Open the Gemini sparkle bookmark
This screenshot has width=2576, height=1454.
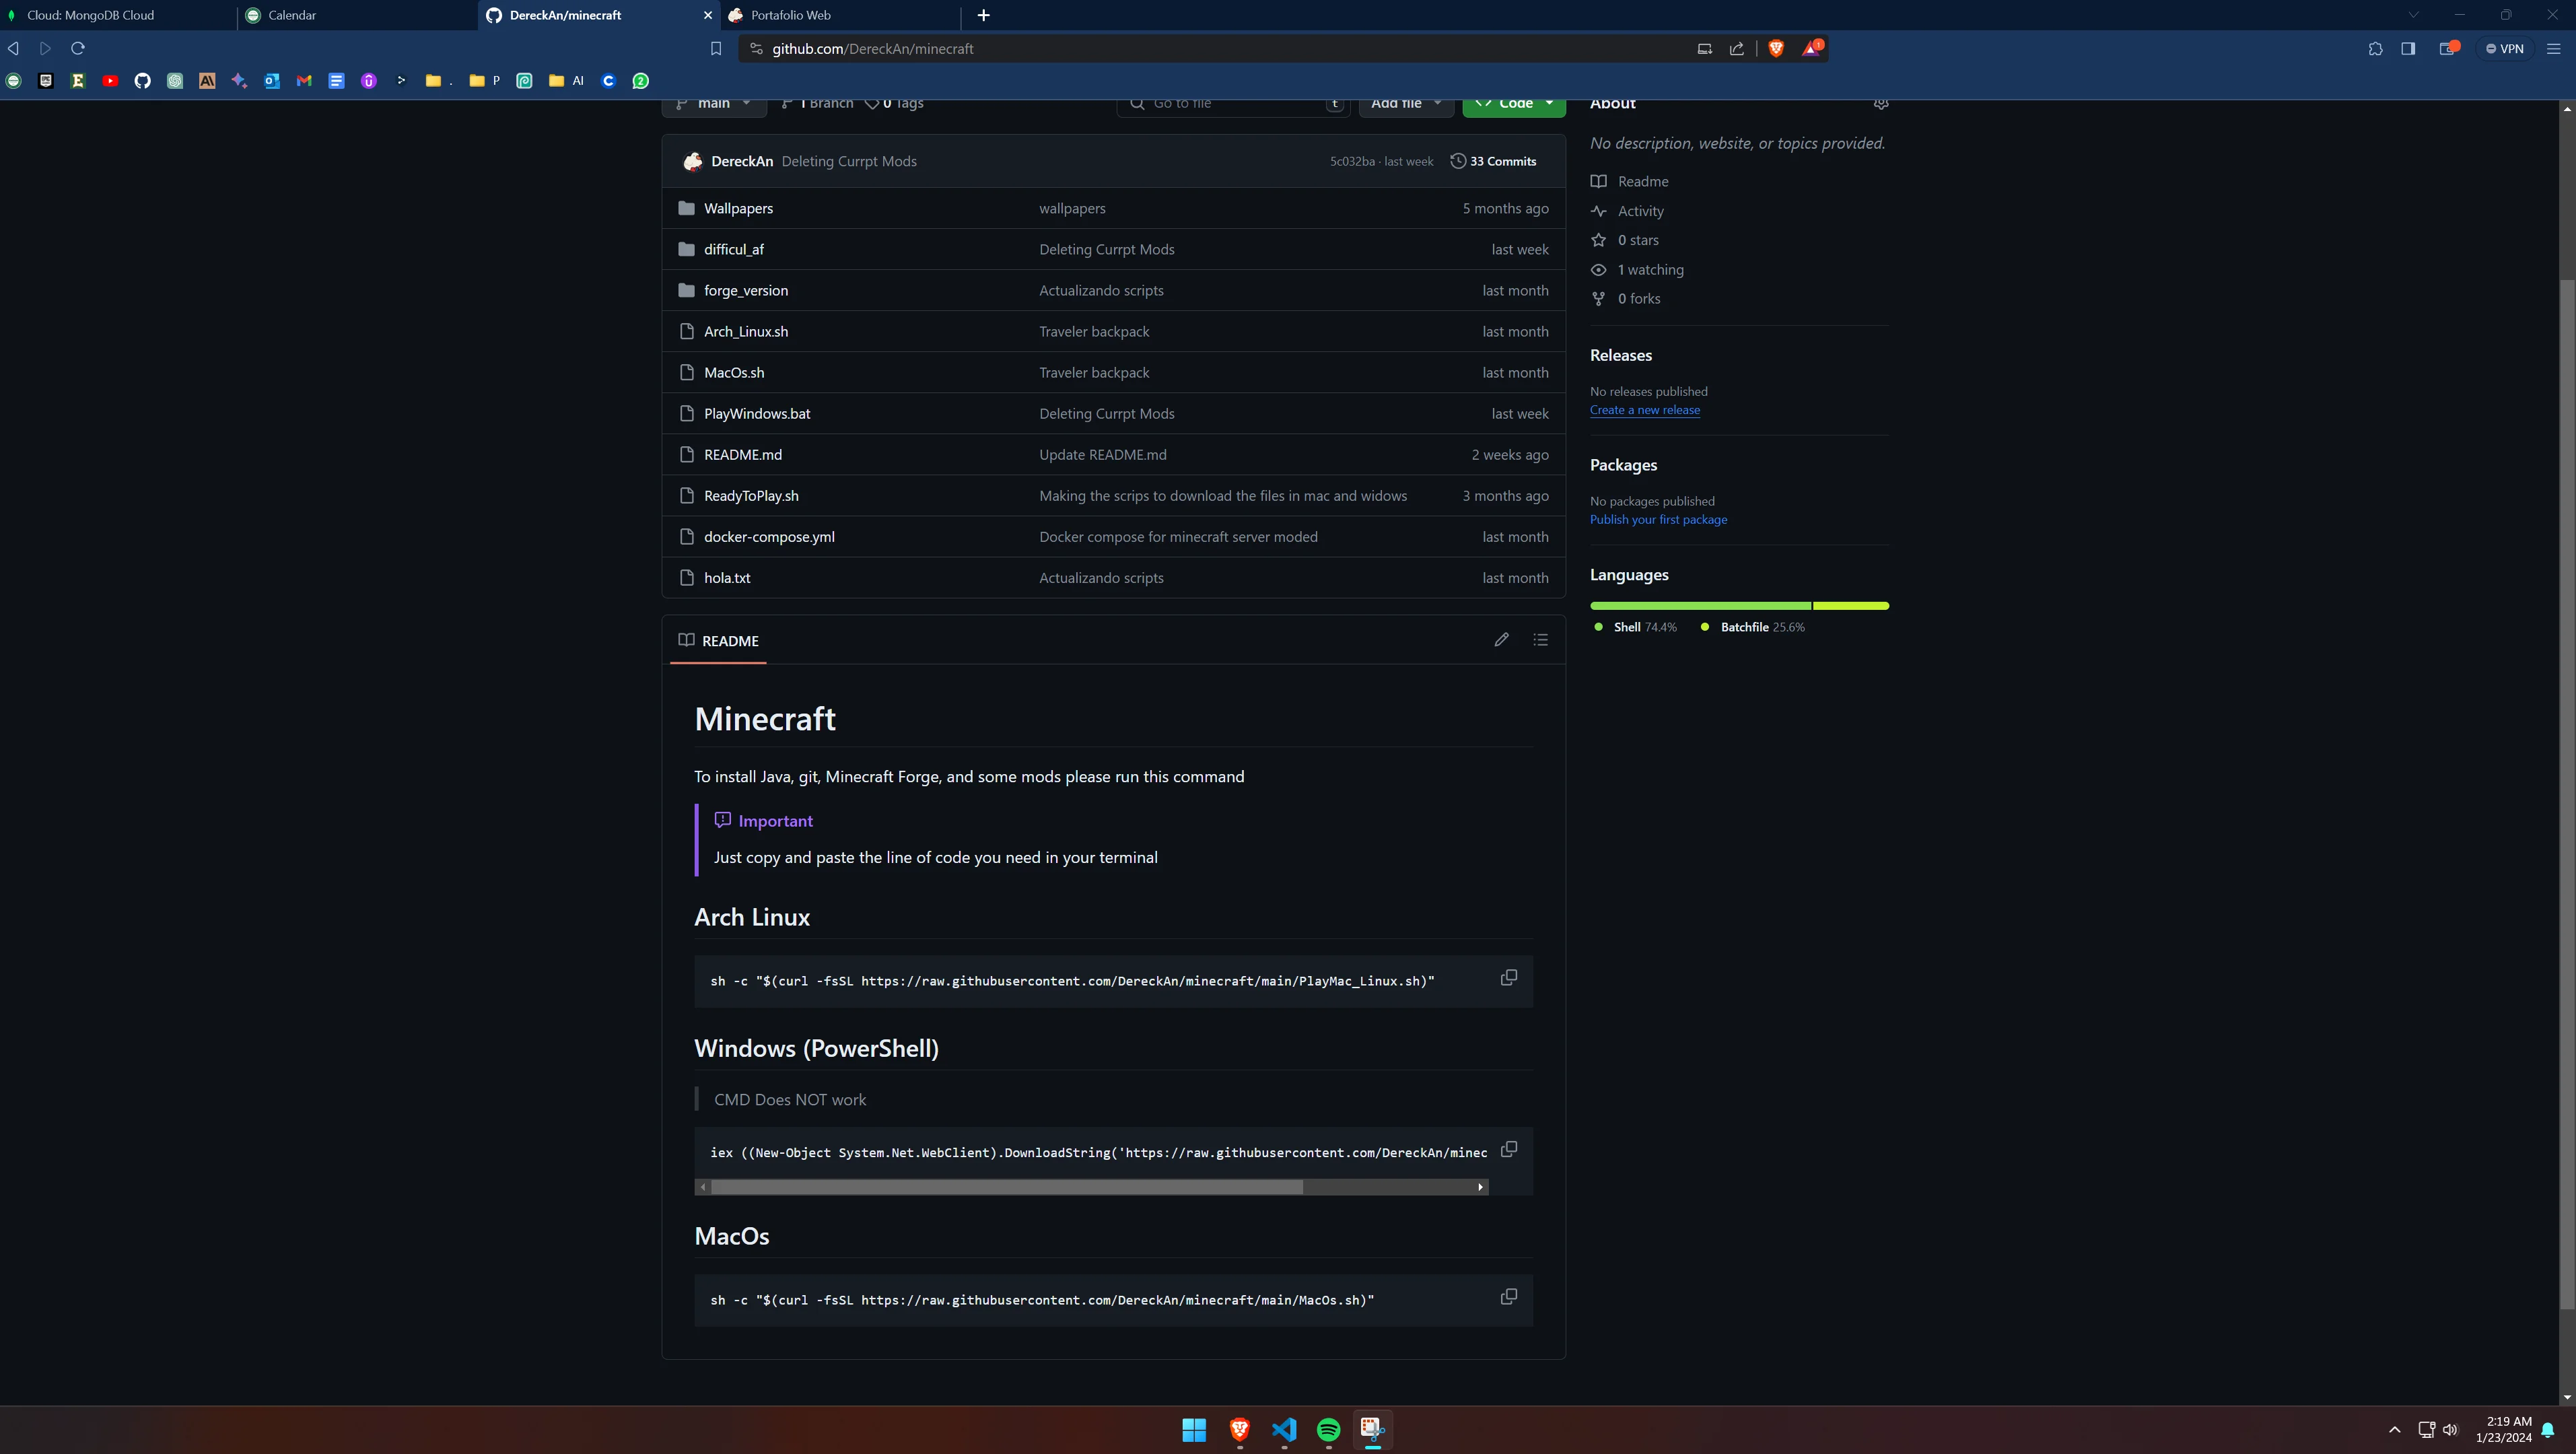tap(239, 81)
